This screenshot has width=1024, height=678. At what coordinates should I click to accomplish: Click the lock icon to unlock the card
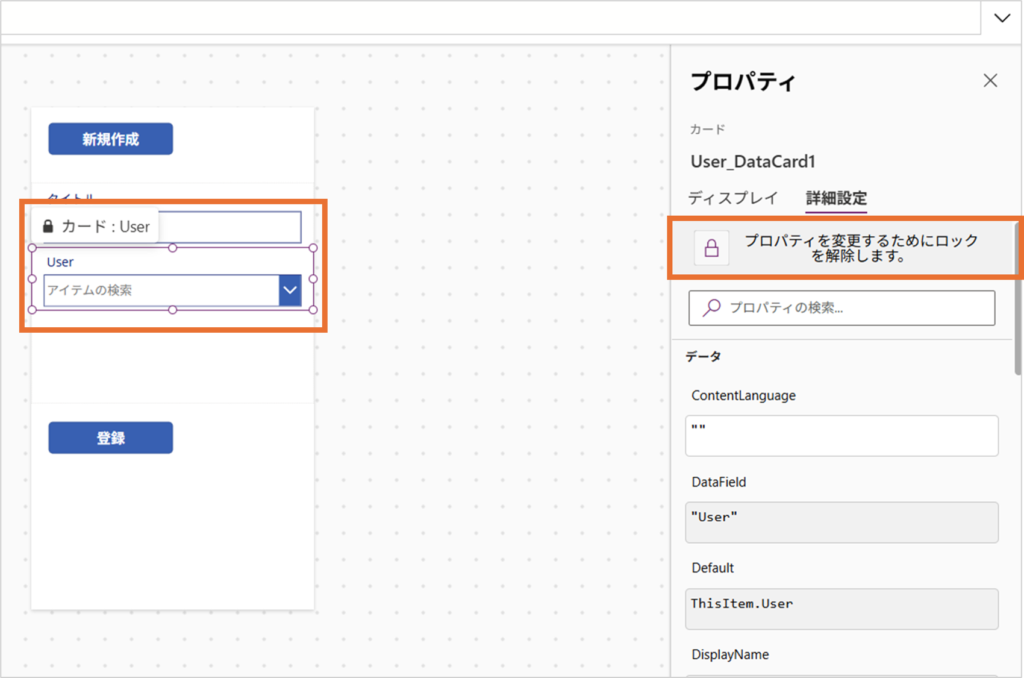coord(712,249)
